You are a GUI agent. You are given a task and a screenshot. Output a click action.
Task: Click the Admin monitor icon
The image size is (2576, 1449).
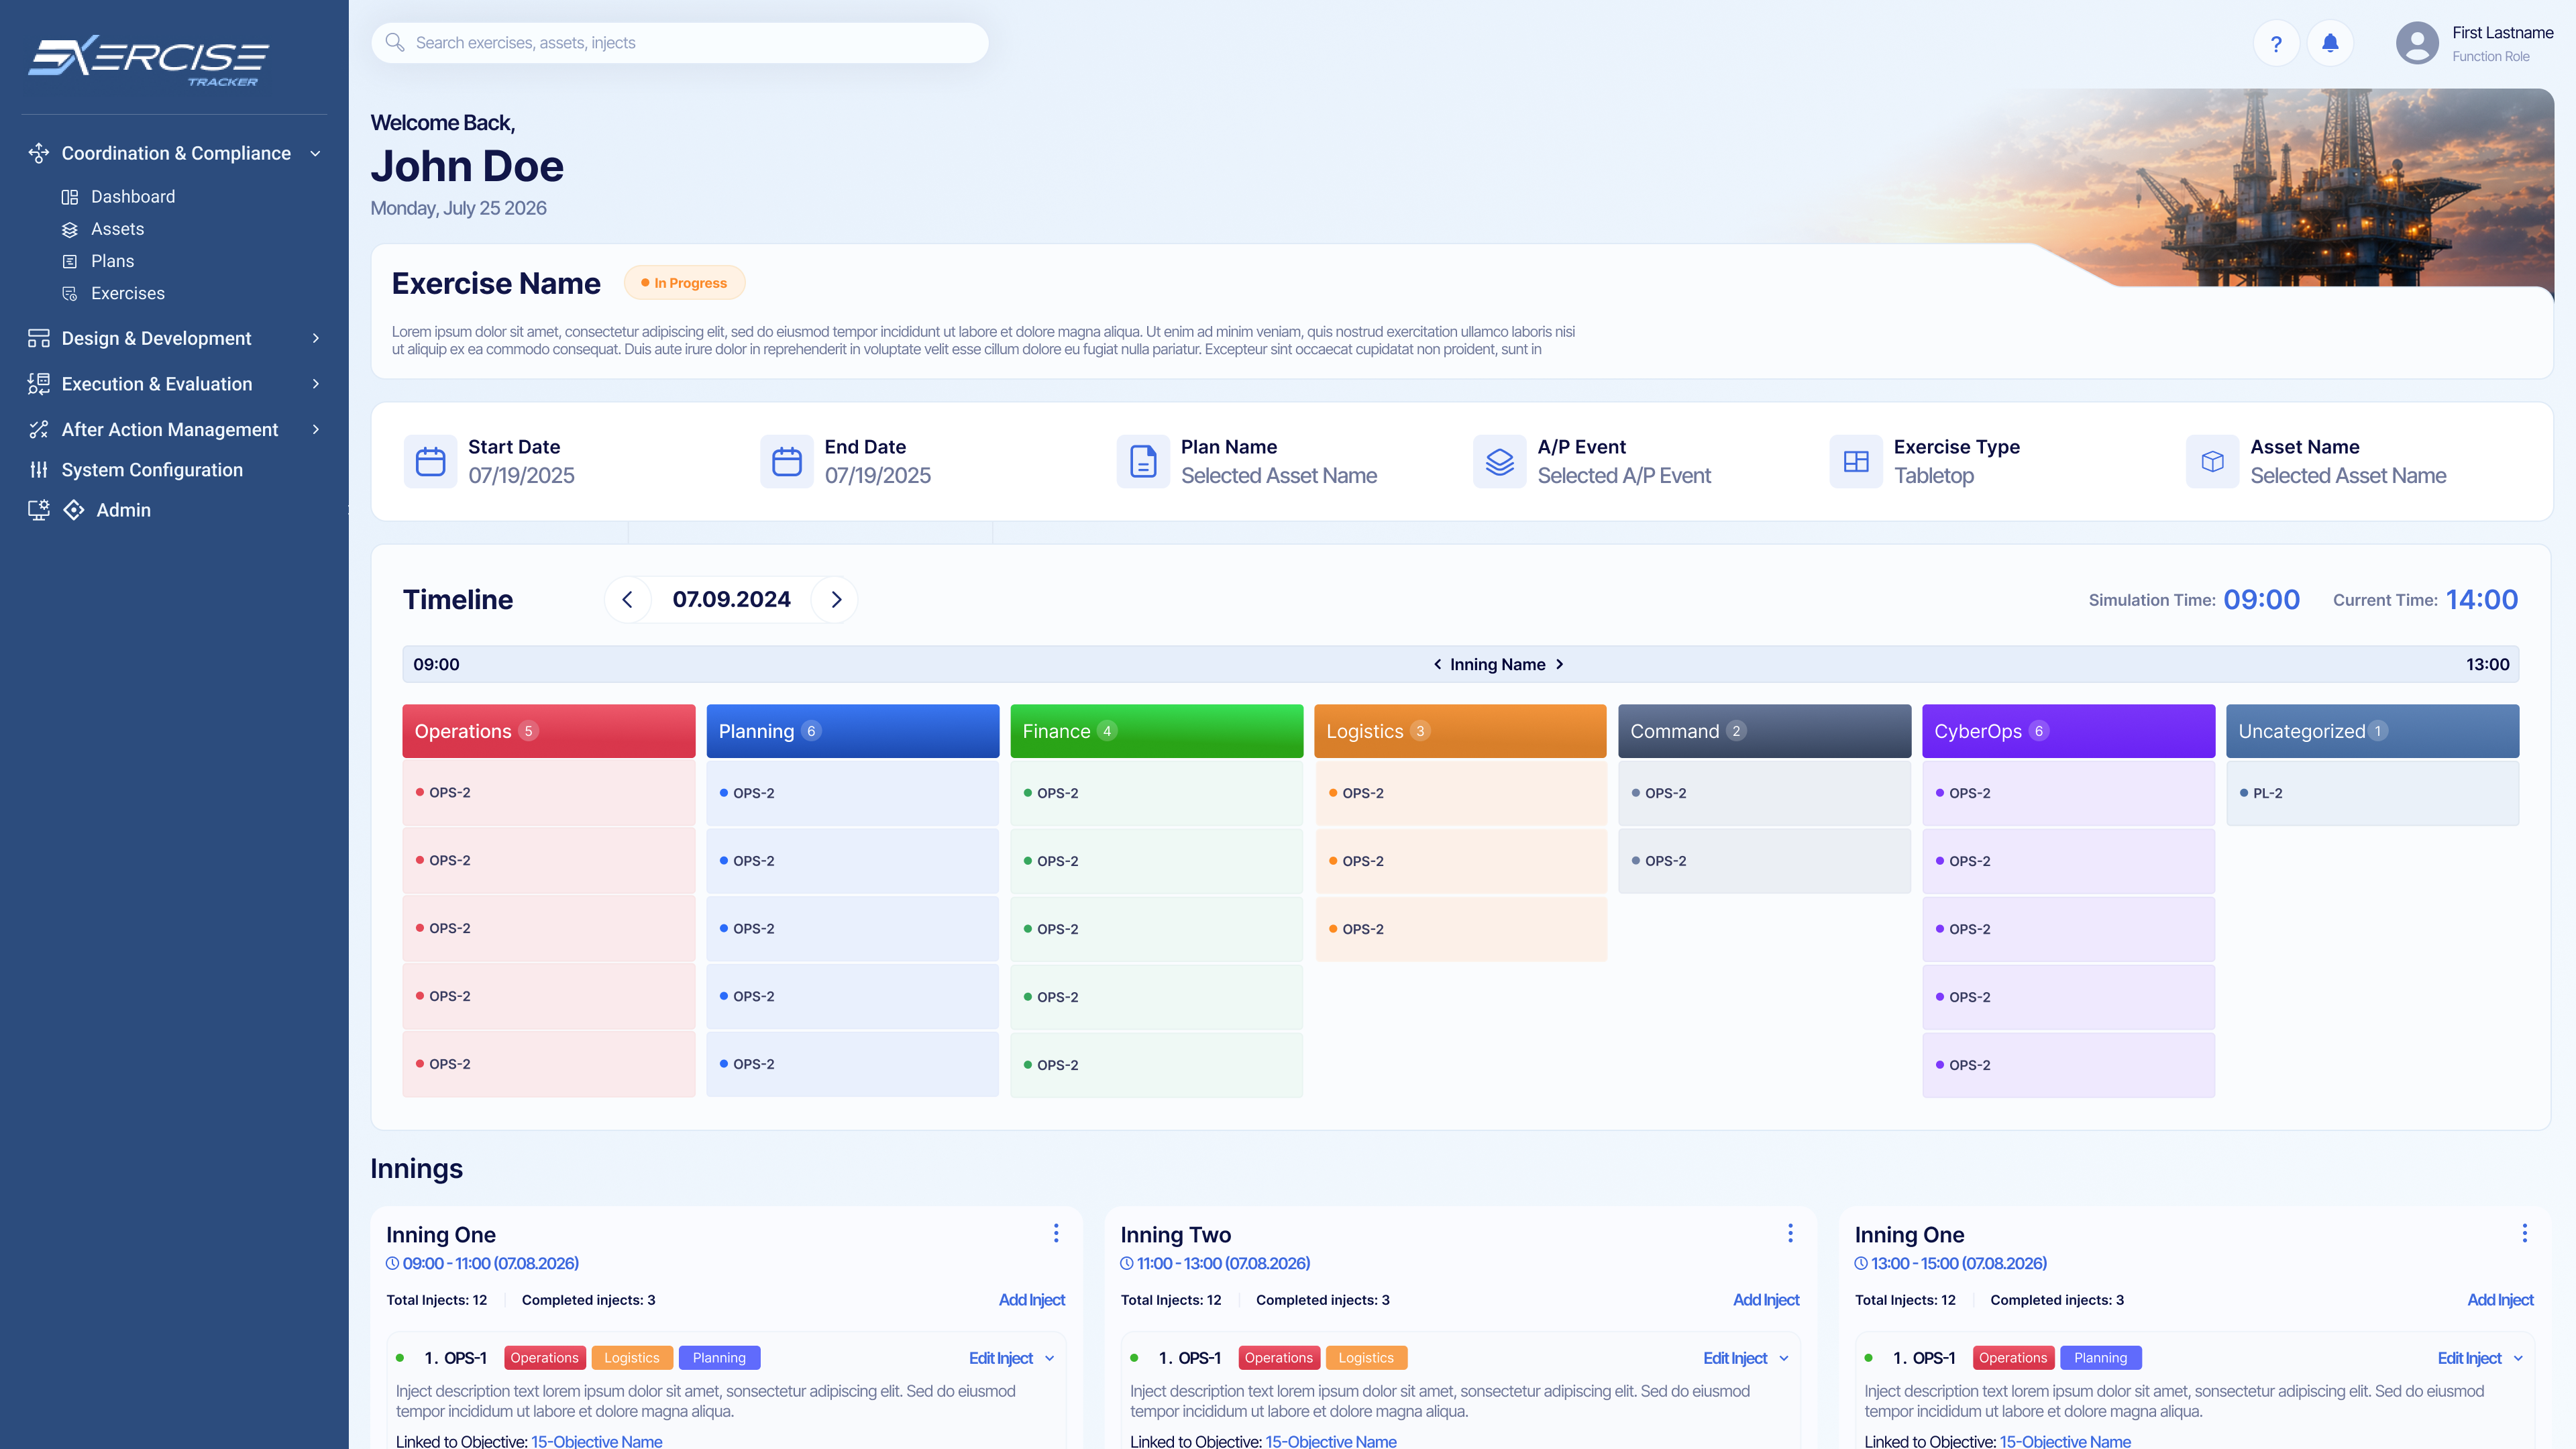click(38, 510)
